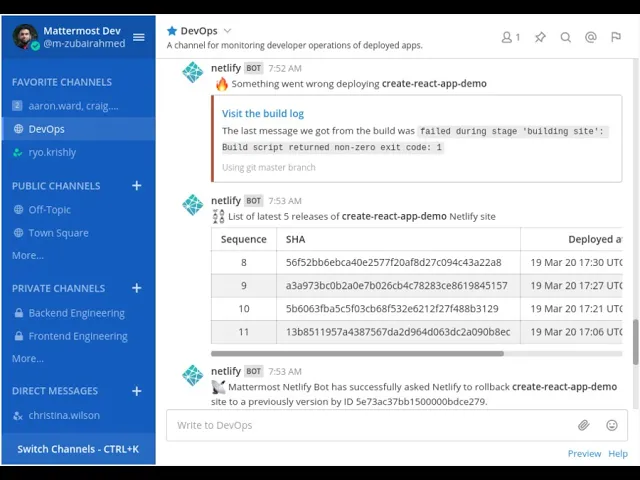640x480 pixels.
Task: Open aaron.ward, craig group message
Action: click(78, 106)
